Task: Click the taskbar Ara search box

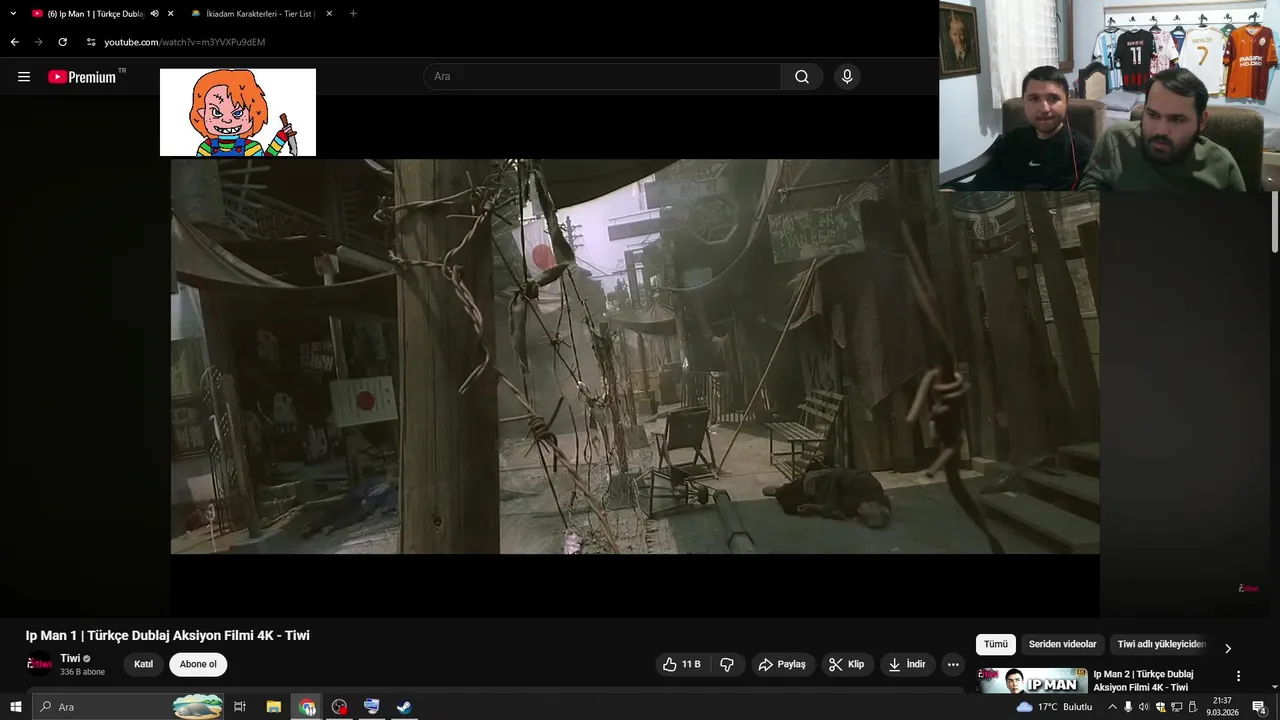Action: (128, 707)
